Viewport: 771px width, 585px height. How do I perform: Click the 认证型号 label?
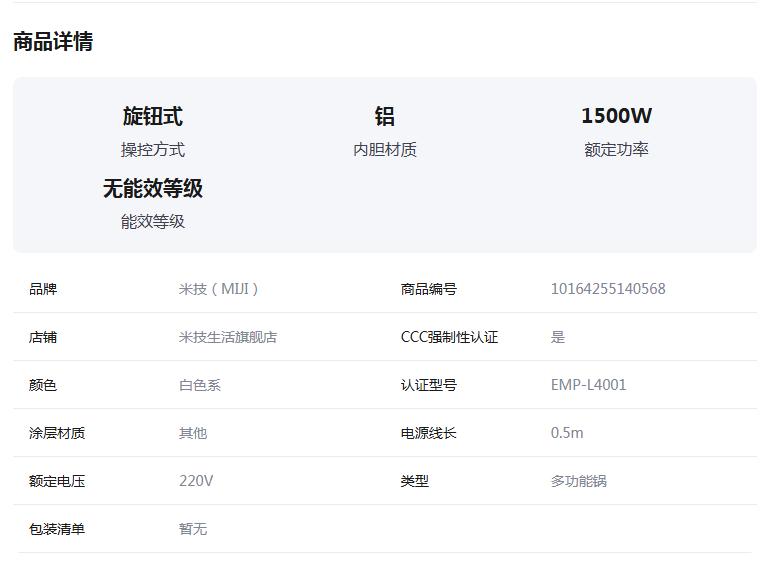pos(428,385)
